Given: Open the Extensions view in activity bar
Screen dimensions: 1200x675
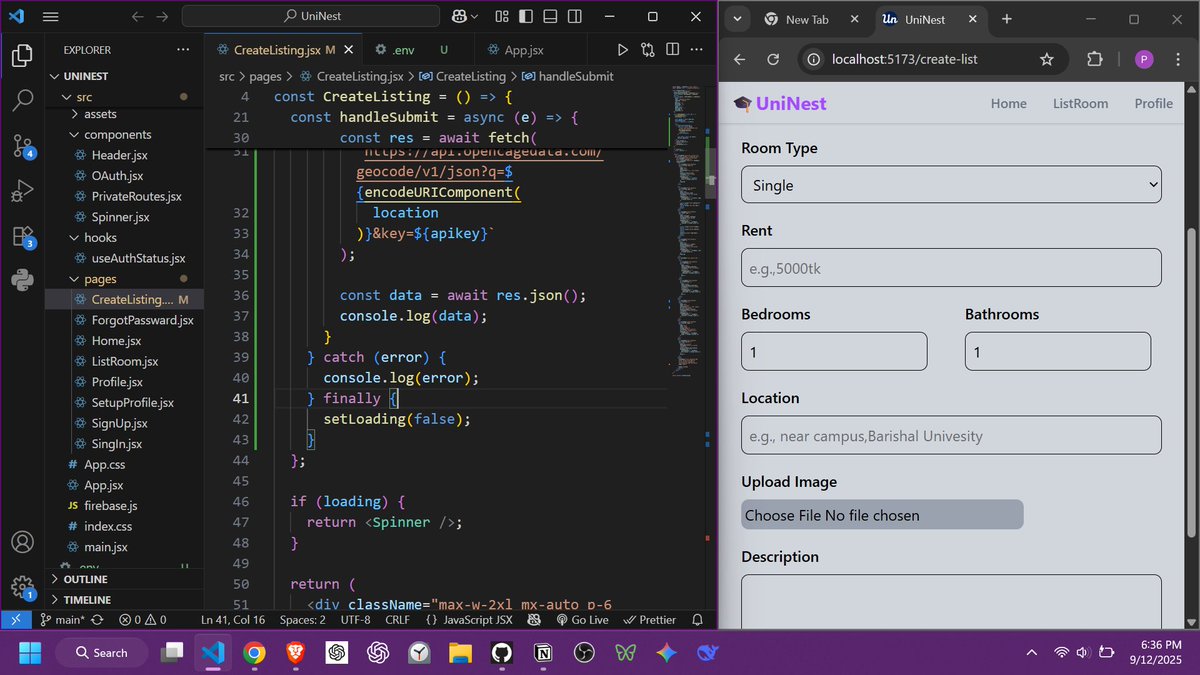Looking at the screenshot, I should (x=22, y=237).
